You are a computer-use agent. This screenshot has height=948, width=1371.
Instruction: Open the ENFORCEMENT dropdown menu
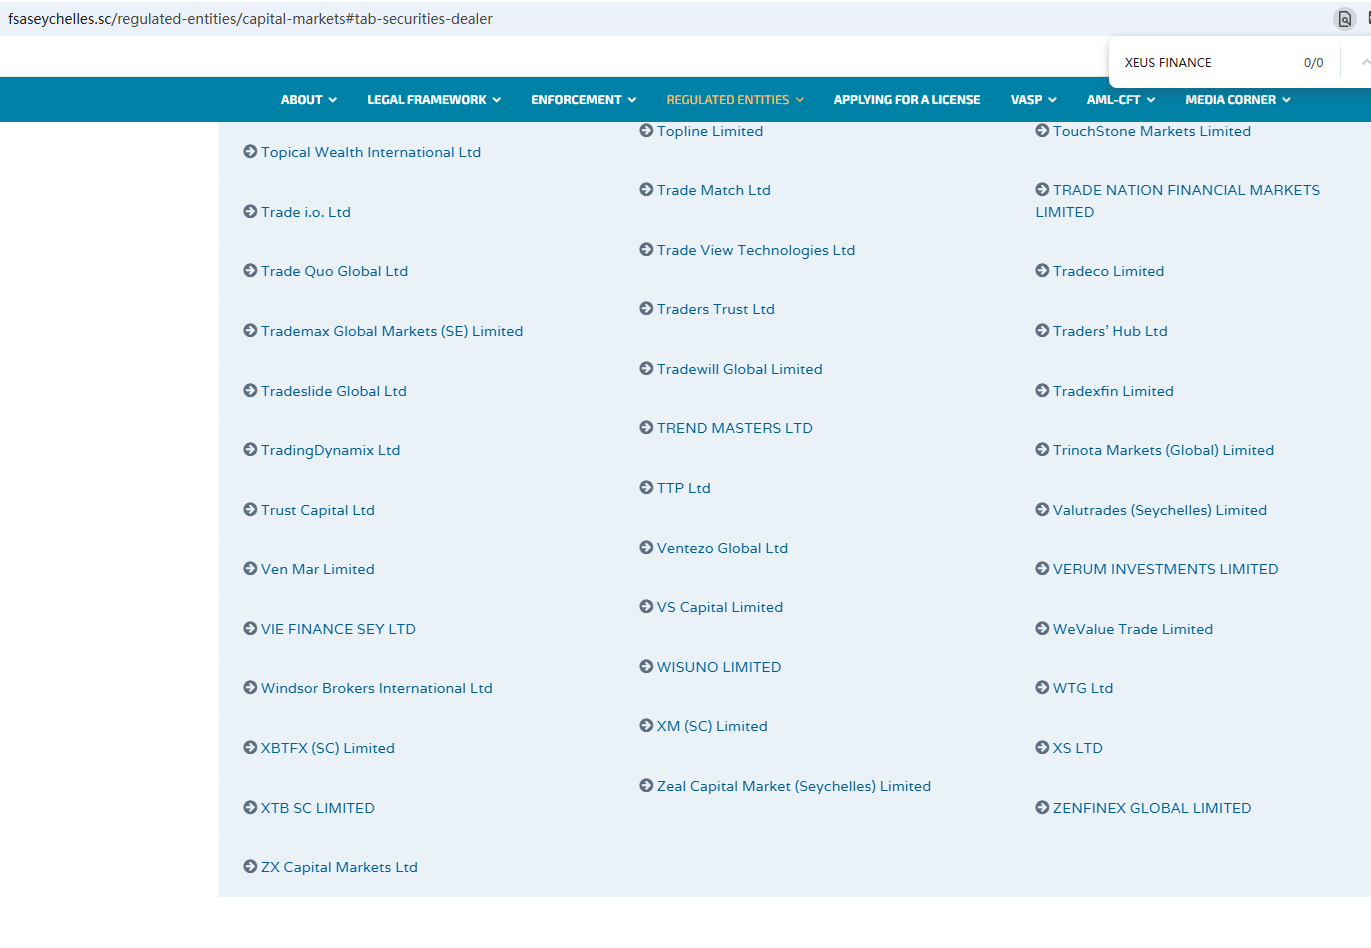tap(583, 100)
